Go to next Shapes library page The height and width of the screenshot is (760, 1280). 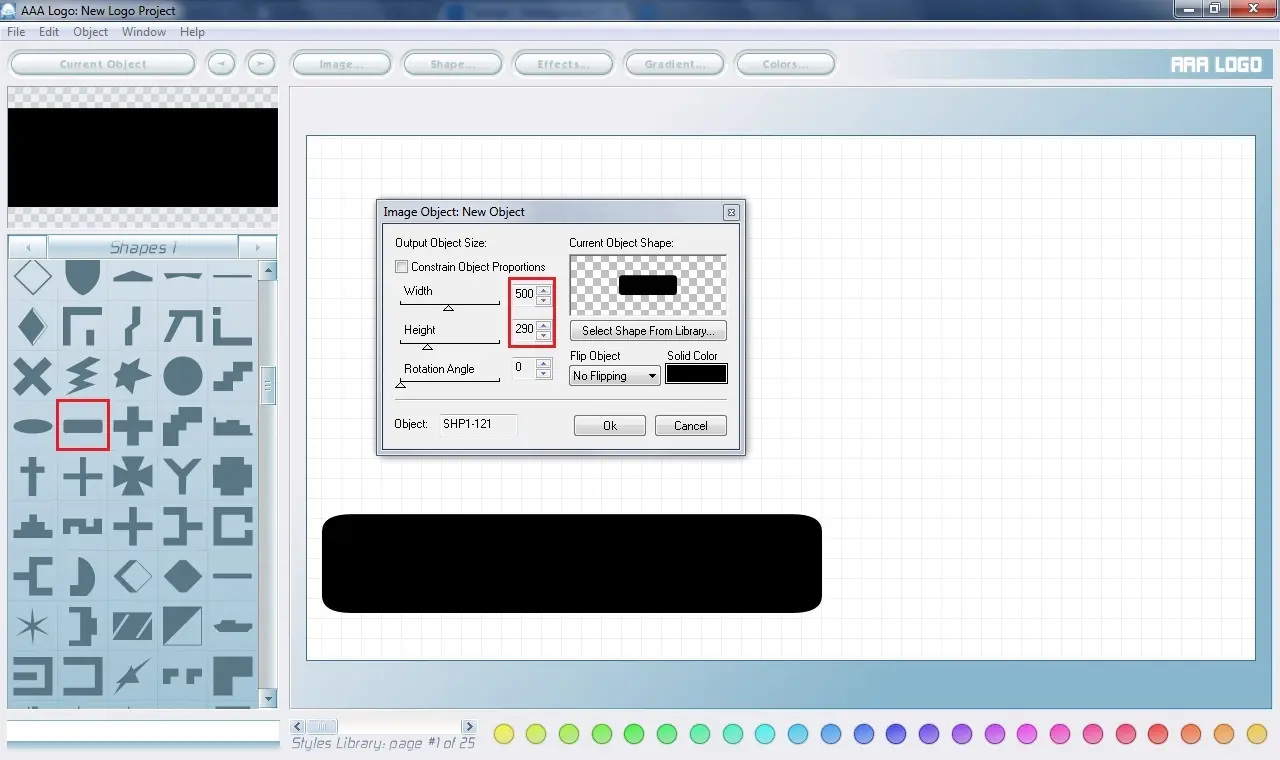click(257, 247)
